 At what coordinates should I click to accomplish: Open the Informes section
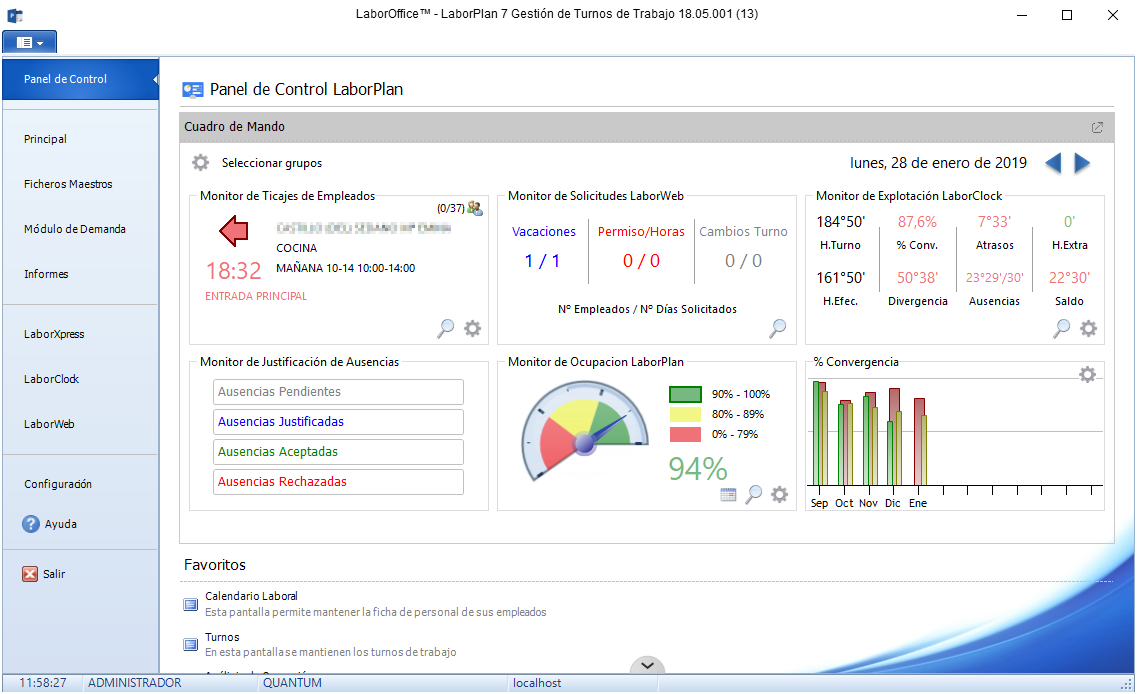click(46, 274)
